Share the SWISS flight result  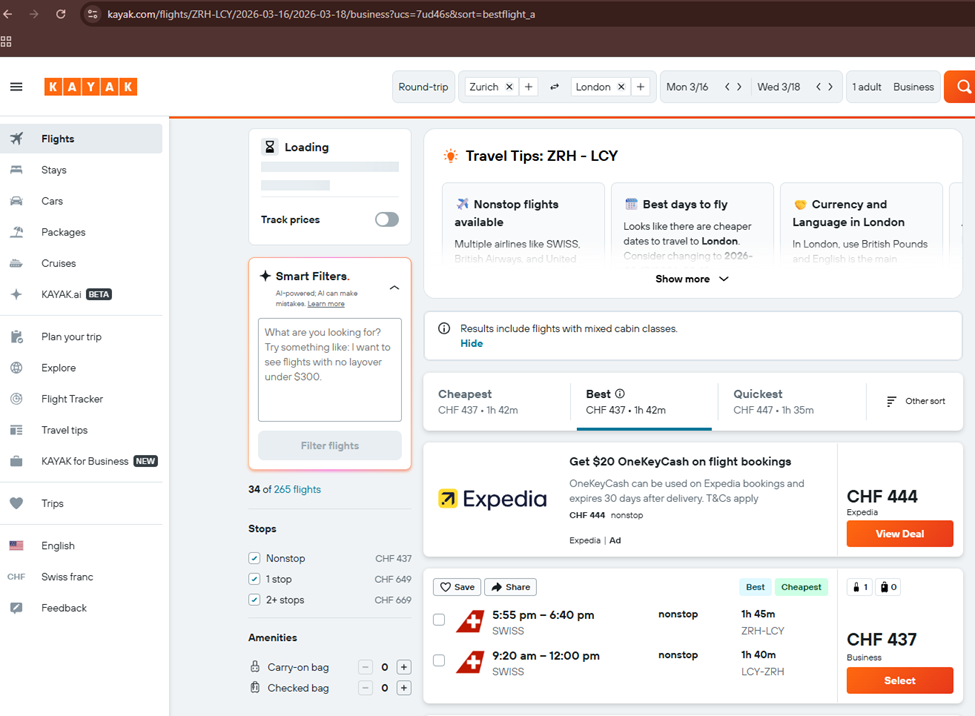(x=511, y=587)
